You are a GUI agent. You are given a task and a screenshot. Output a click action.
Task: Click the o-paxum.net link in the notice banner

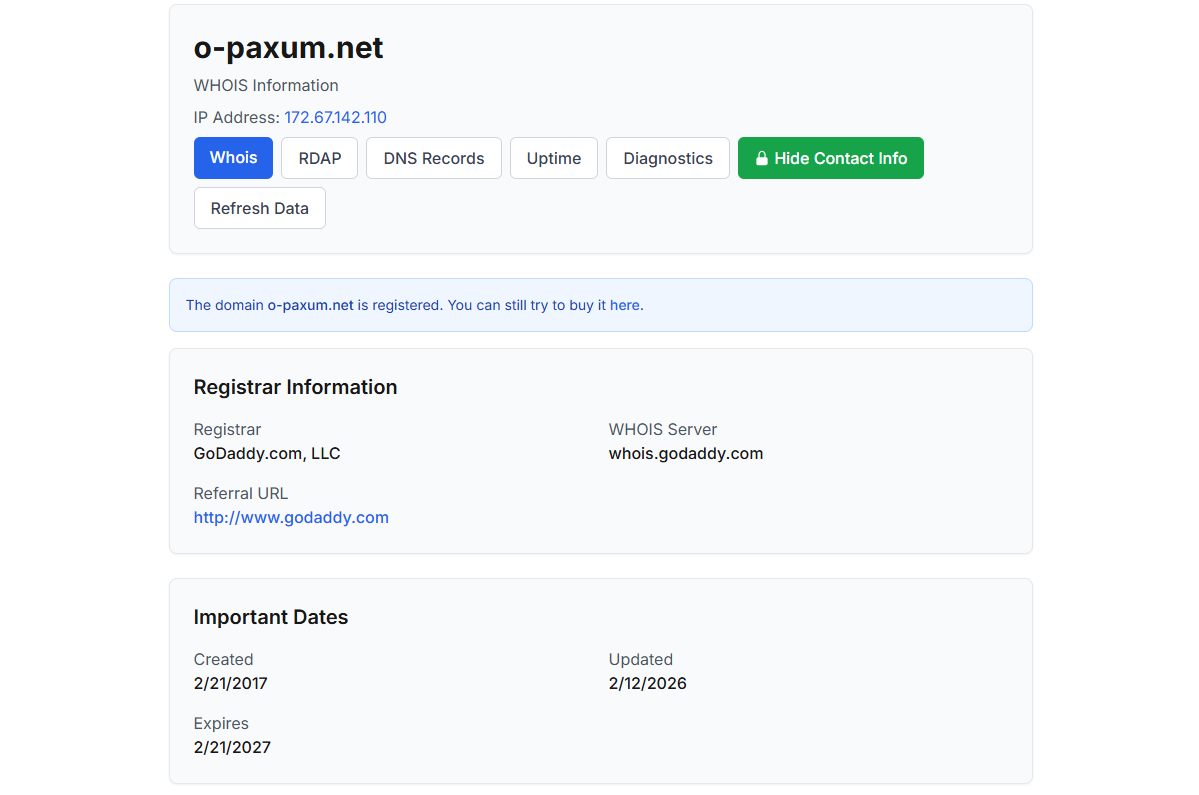pos(310,305)
